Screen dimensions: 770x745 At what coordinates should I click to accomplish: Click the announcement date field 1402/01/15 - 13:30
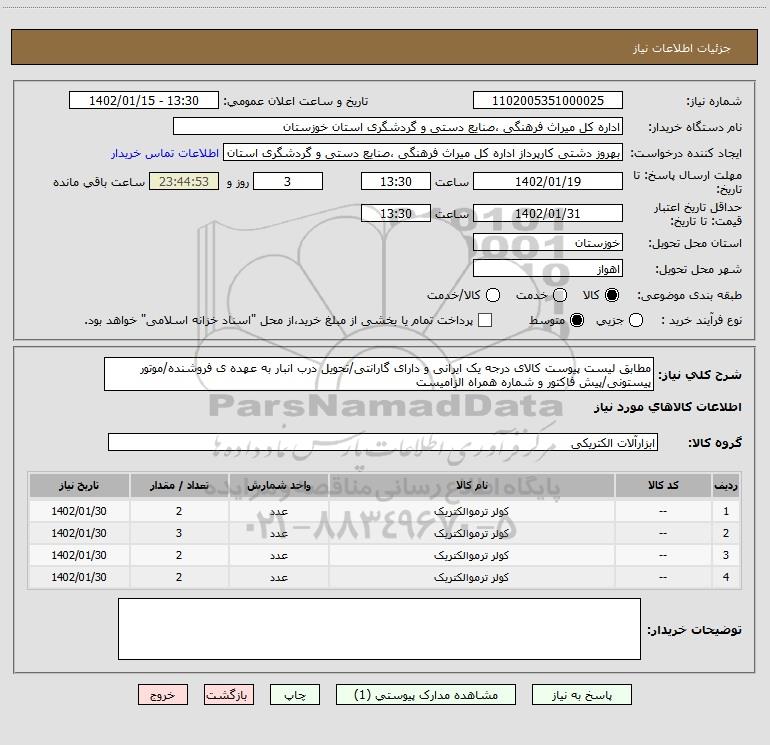pos(144,101)
